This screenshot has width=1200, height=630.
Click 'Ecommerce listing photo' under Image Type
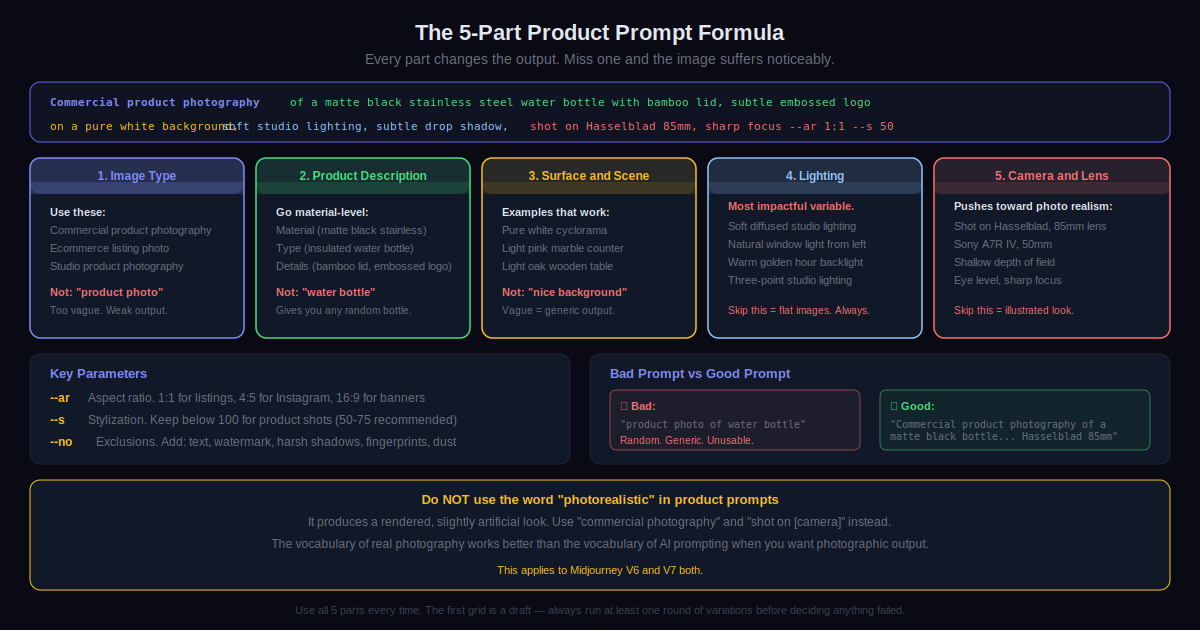[110, 248]
